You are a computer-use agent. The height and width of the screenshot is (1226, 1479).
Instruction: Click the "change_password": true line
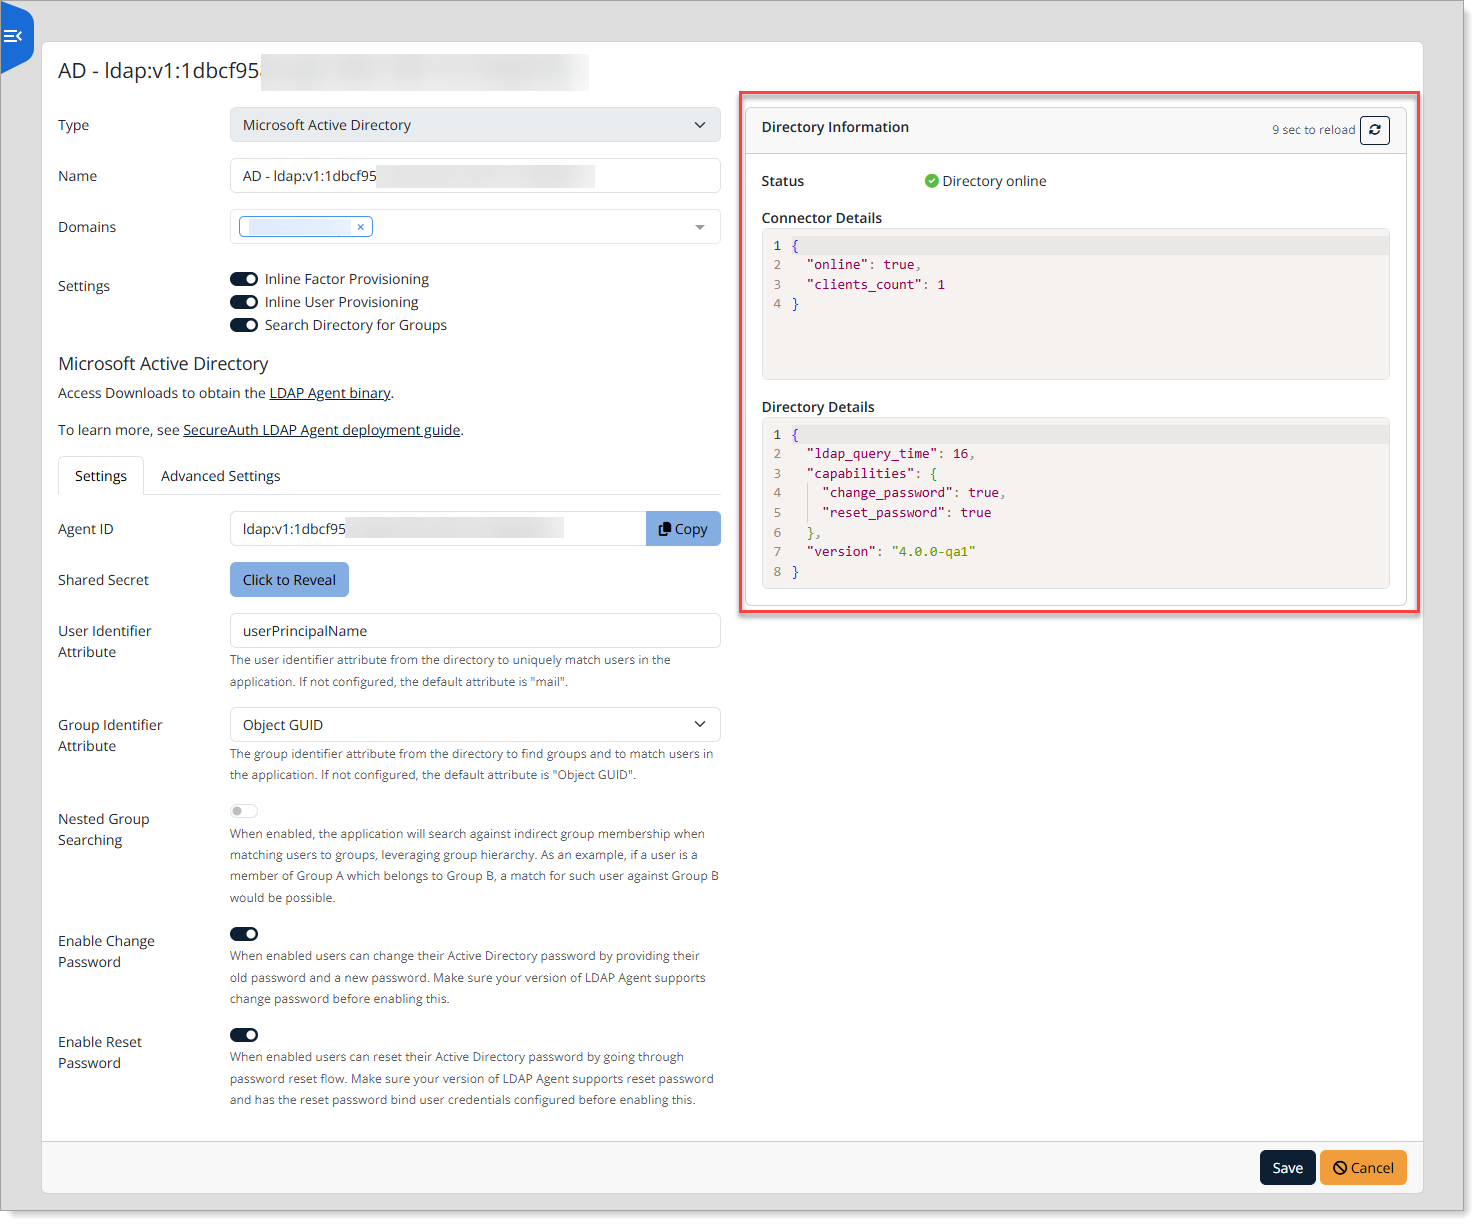click(913, 493)
